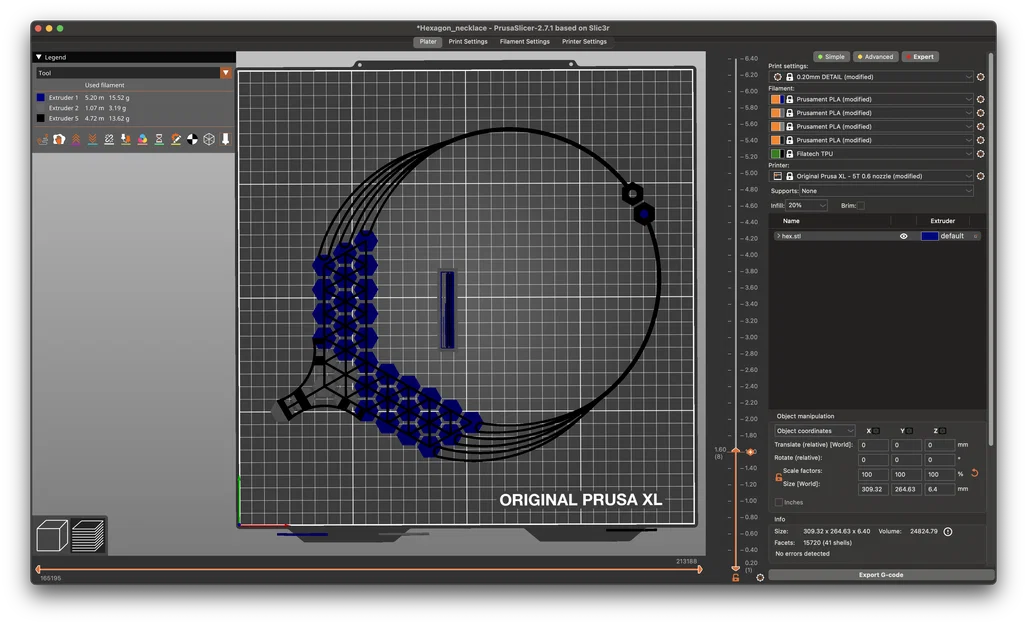Click Extruder 1 blue legend swatch
Viewport: 1027px width, 625px height.
pyautogui.click(x=41, y=98)
